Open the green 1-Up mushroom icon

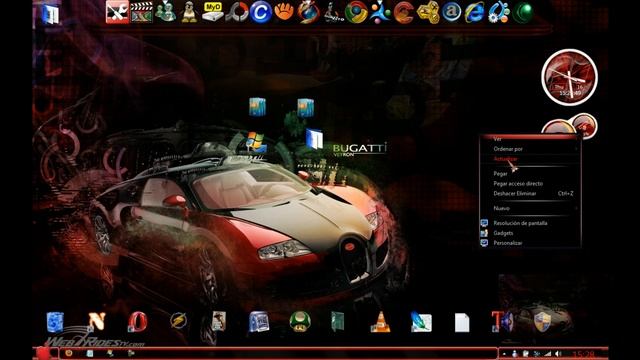300,322
